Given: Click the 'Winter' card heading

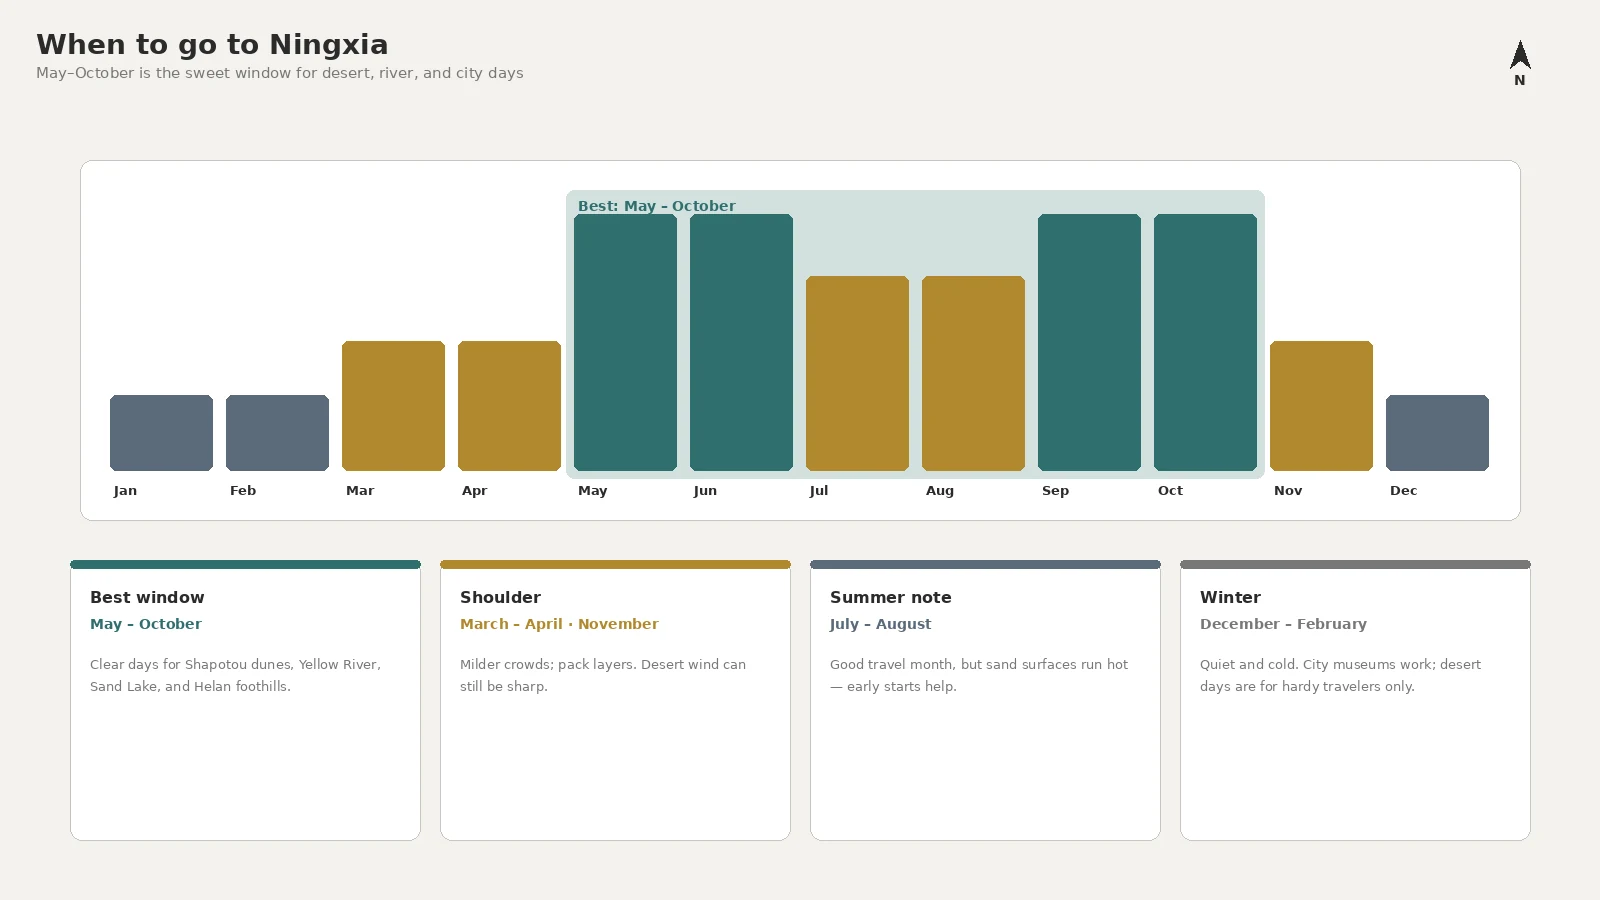Looking at the screenshot, I should pos(1230,597).
